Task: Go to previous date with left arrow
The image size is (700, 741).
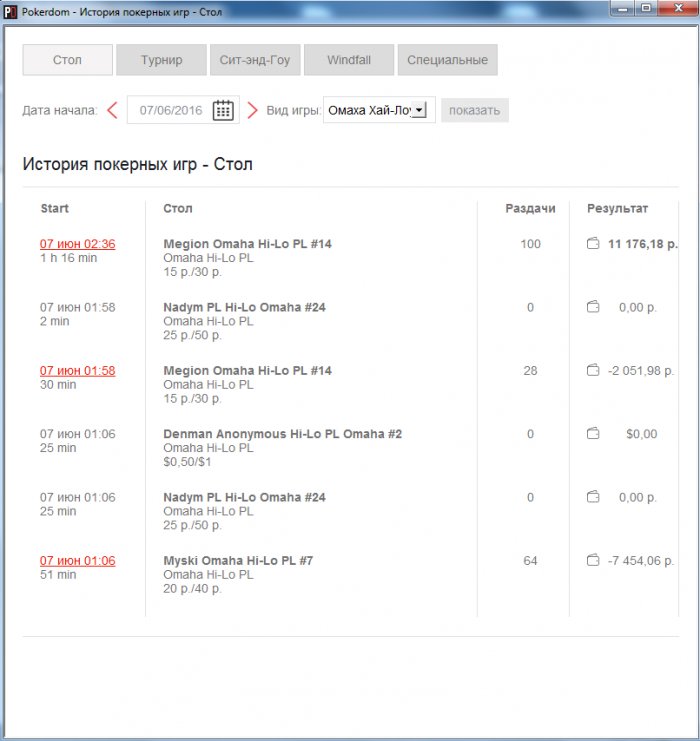Action: (x=112, y=111)
